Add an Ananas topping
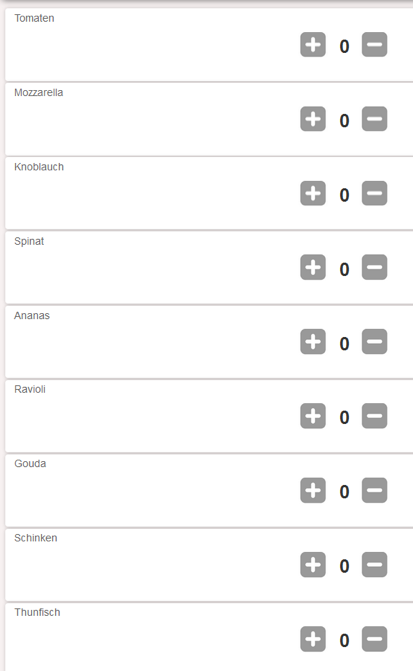Viewport: 413px width, 671px height. (x=313, y=342)
